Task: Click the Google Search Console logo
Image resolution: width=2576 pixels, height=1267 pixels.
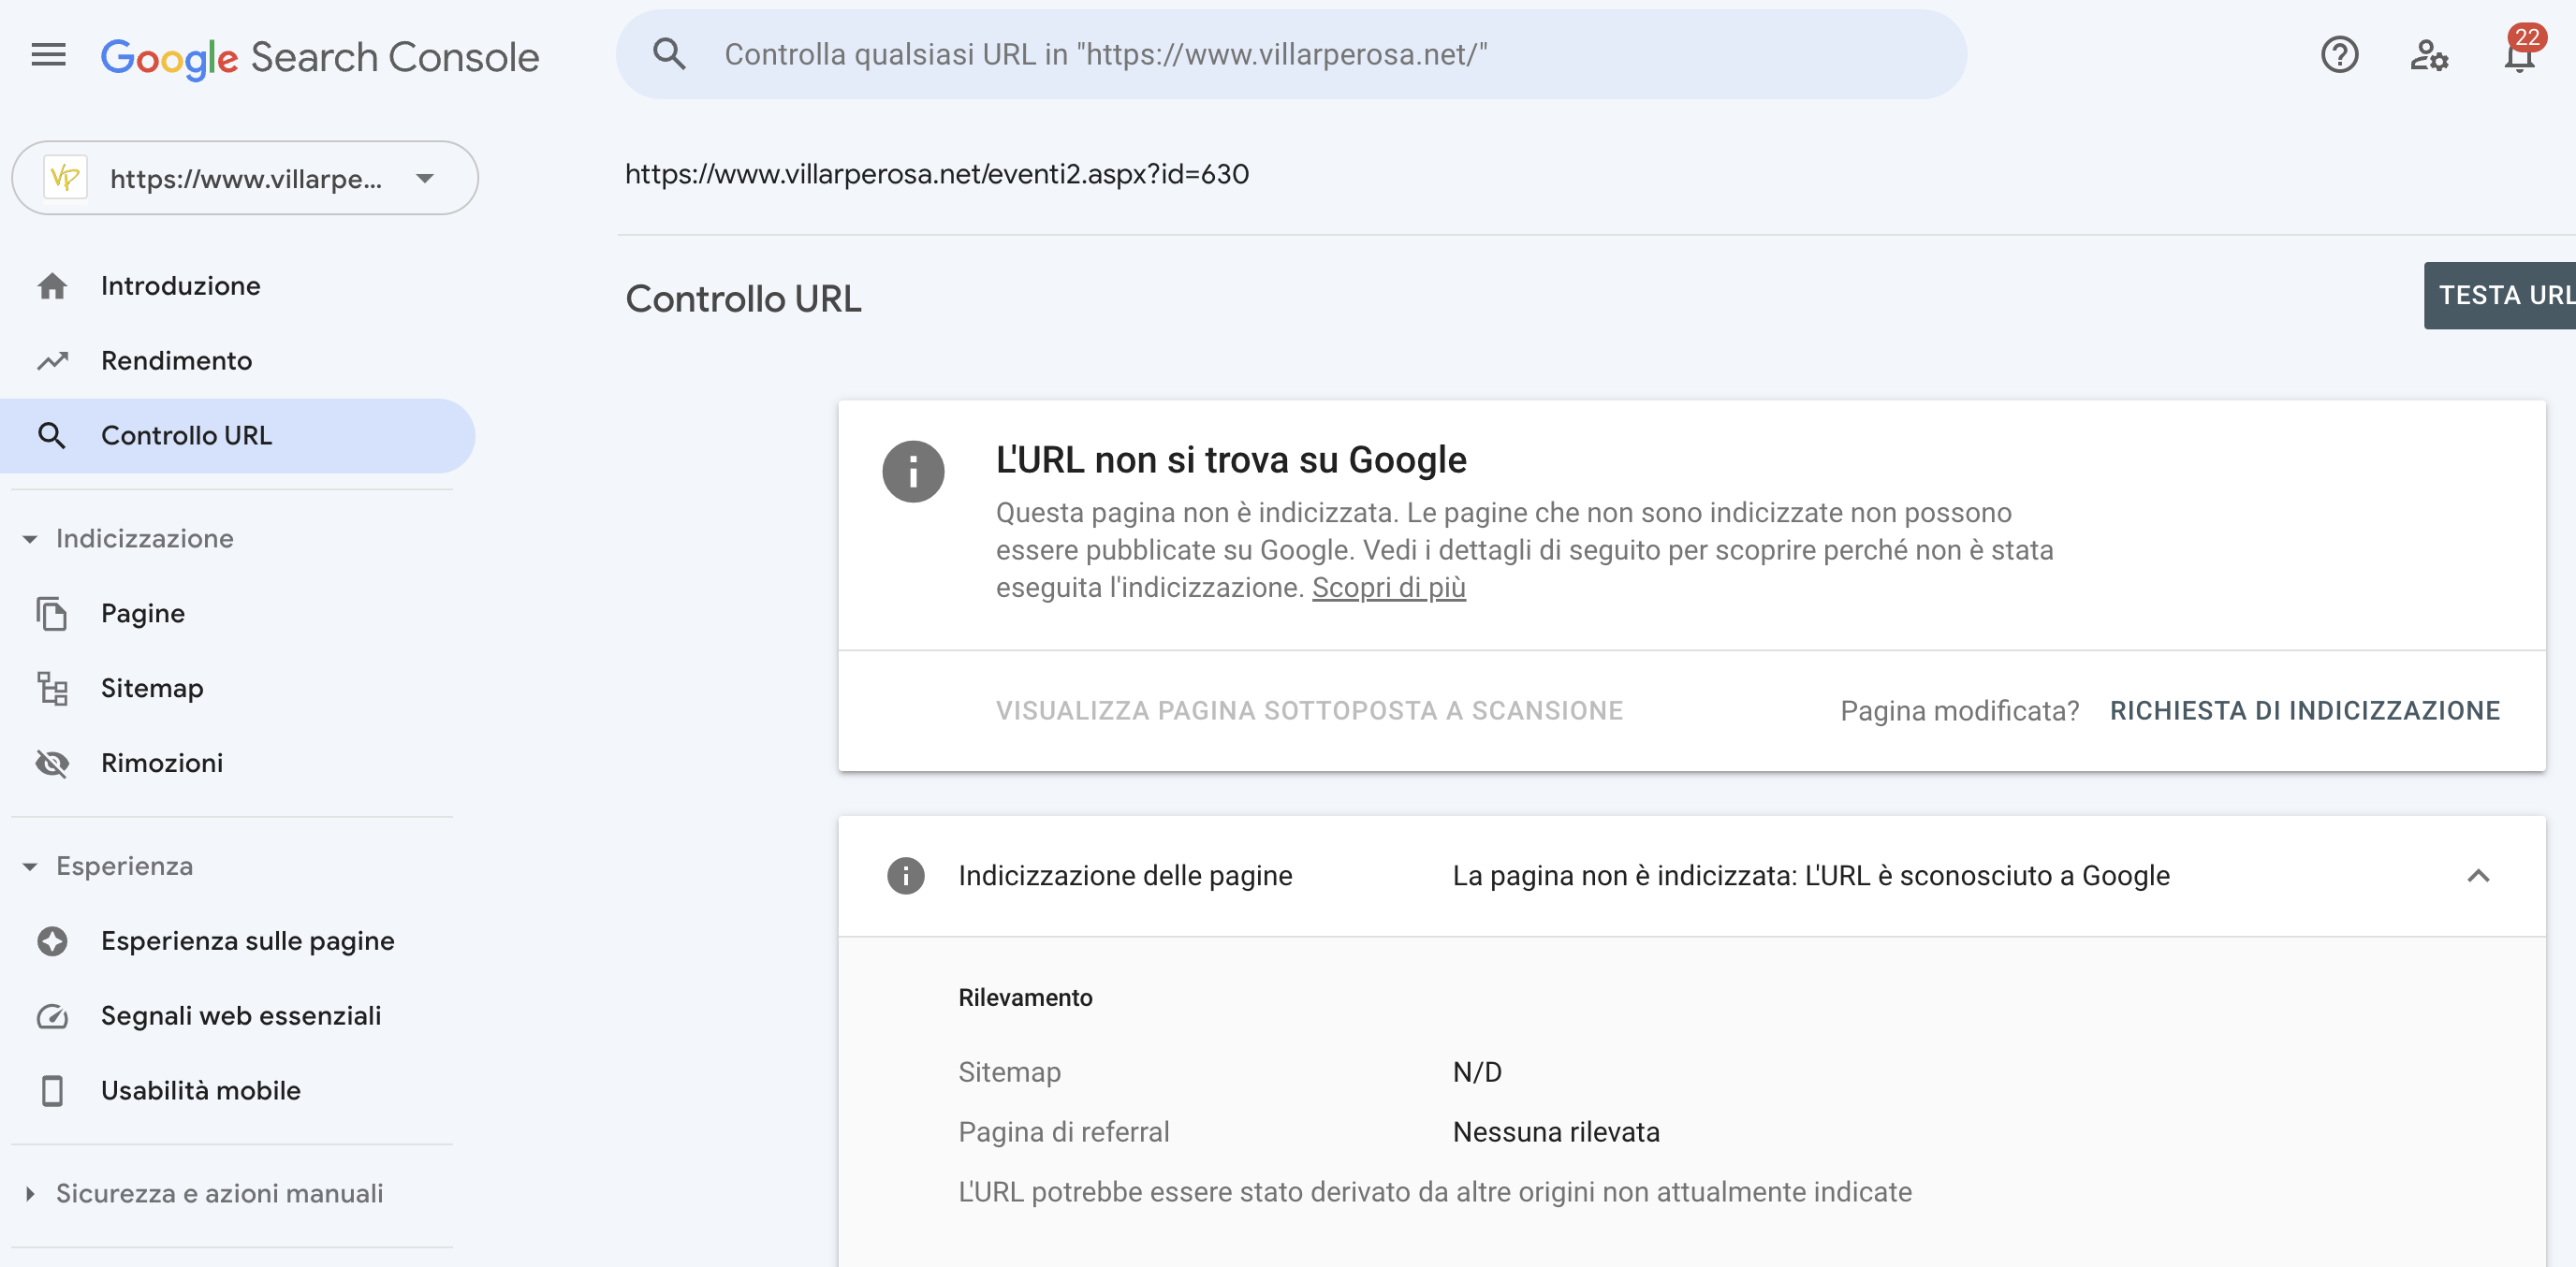Action: click(320, 57)
